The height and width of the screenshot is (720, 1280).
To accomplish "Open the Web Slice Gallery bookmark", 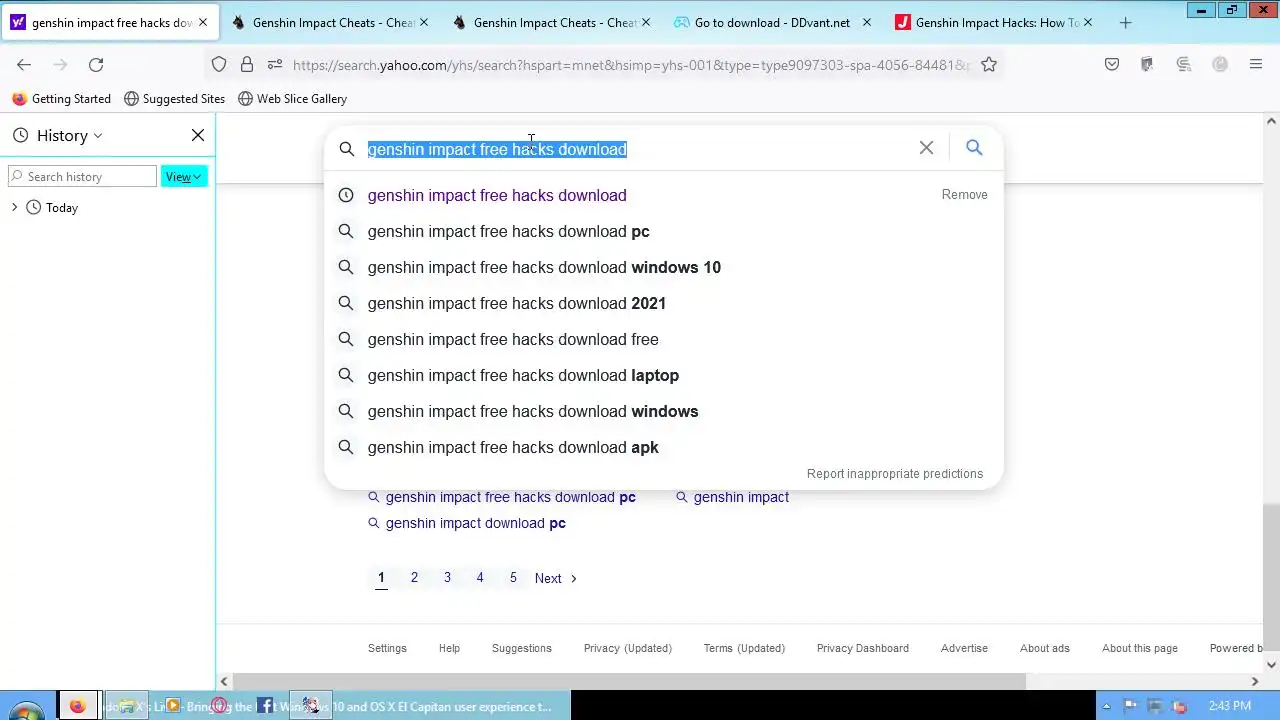I will point(292,99).
